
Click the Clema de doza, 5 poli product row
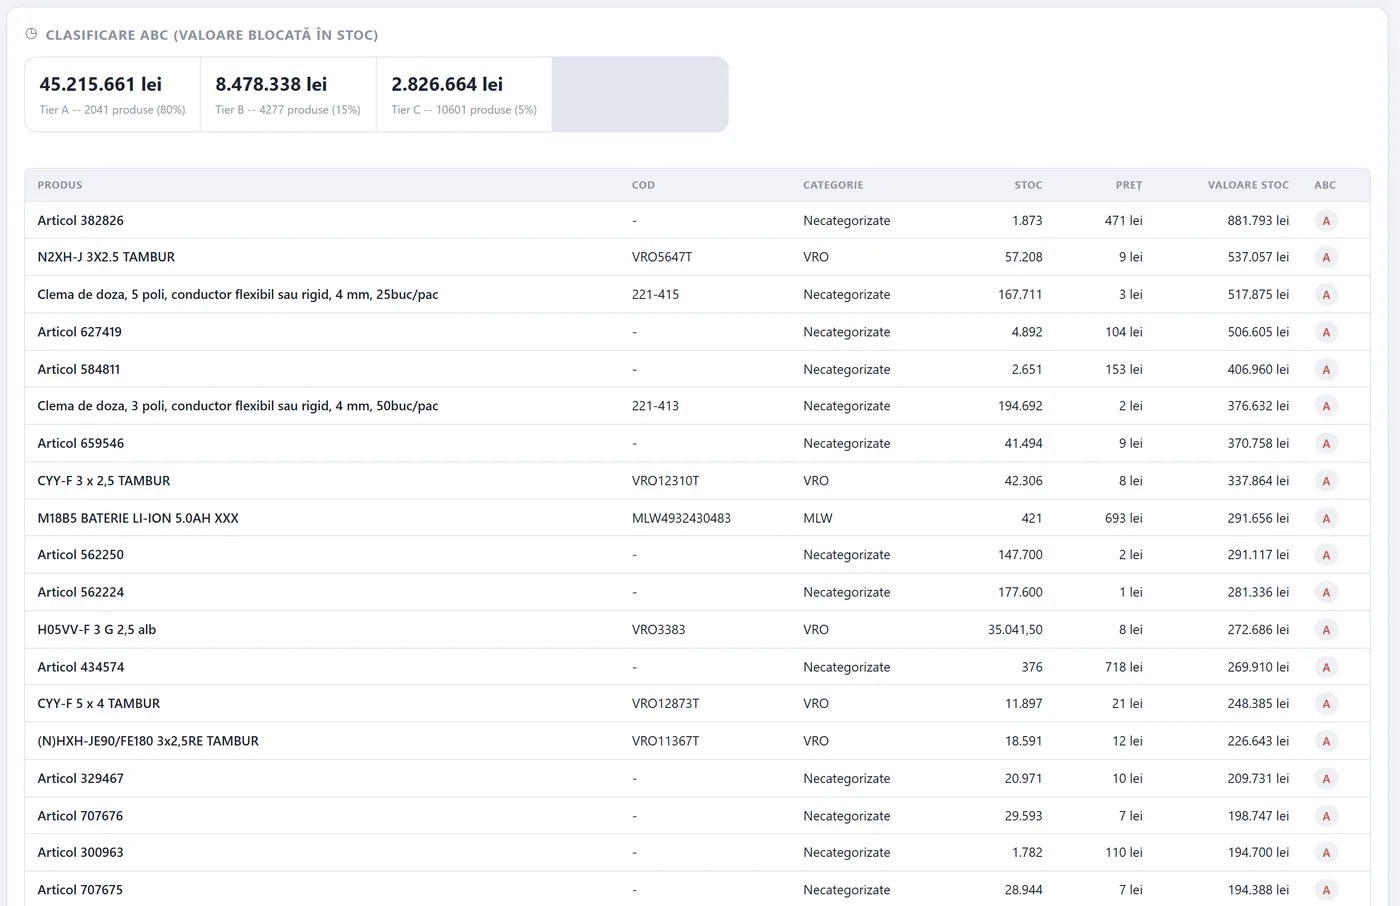click(697, 295)
